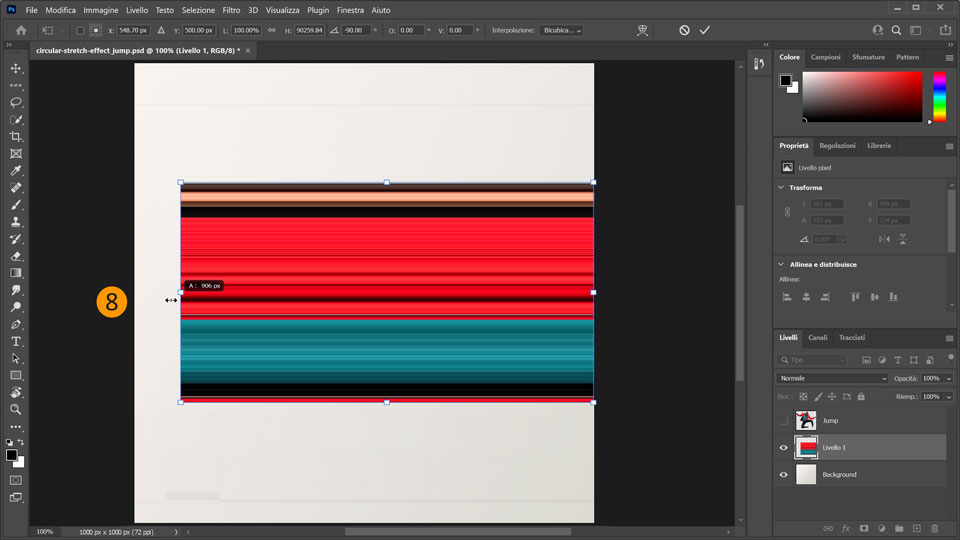This screenshot has width=960, height=540.
Task: Select the Eyedropper tool
Action: (16, 170)
